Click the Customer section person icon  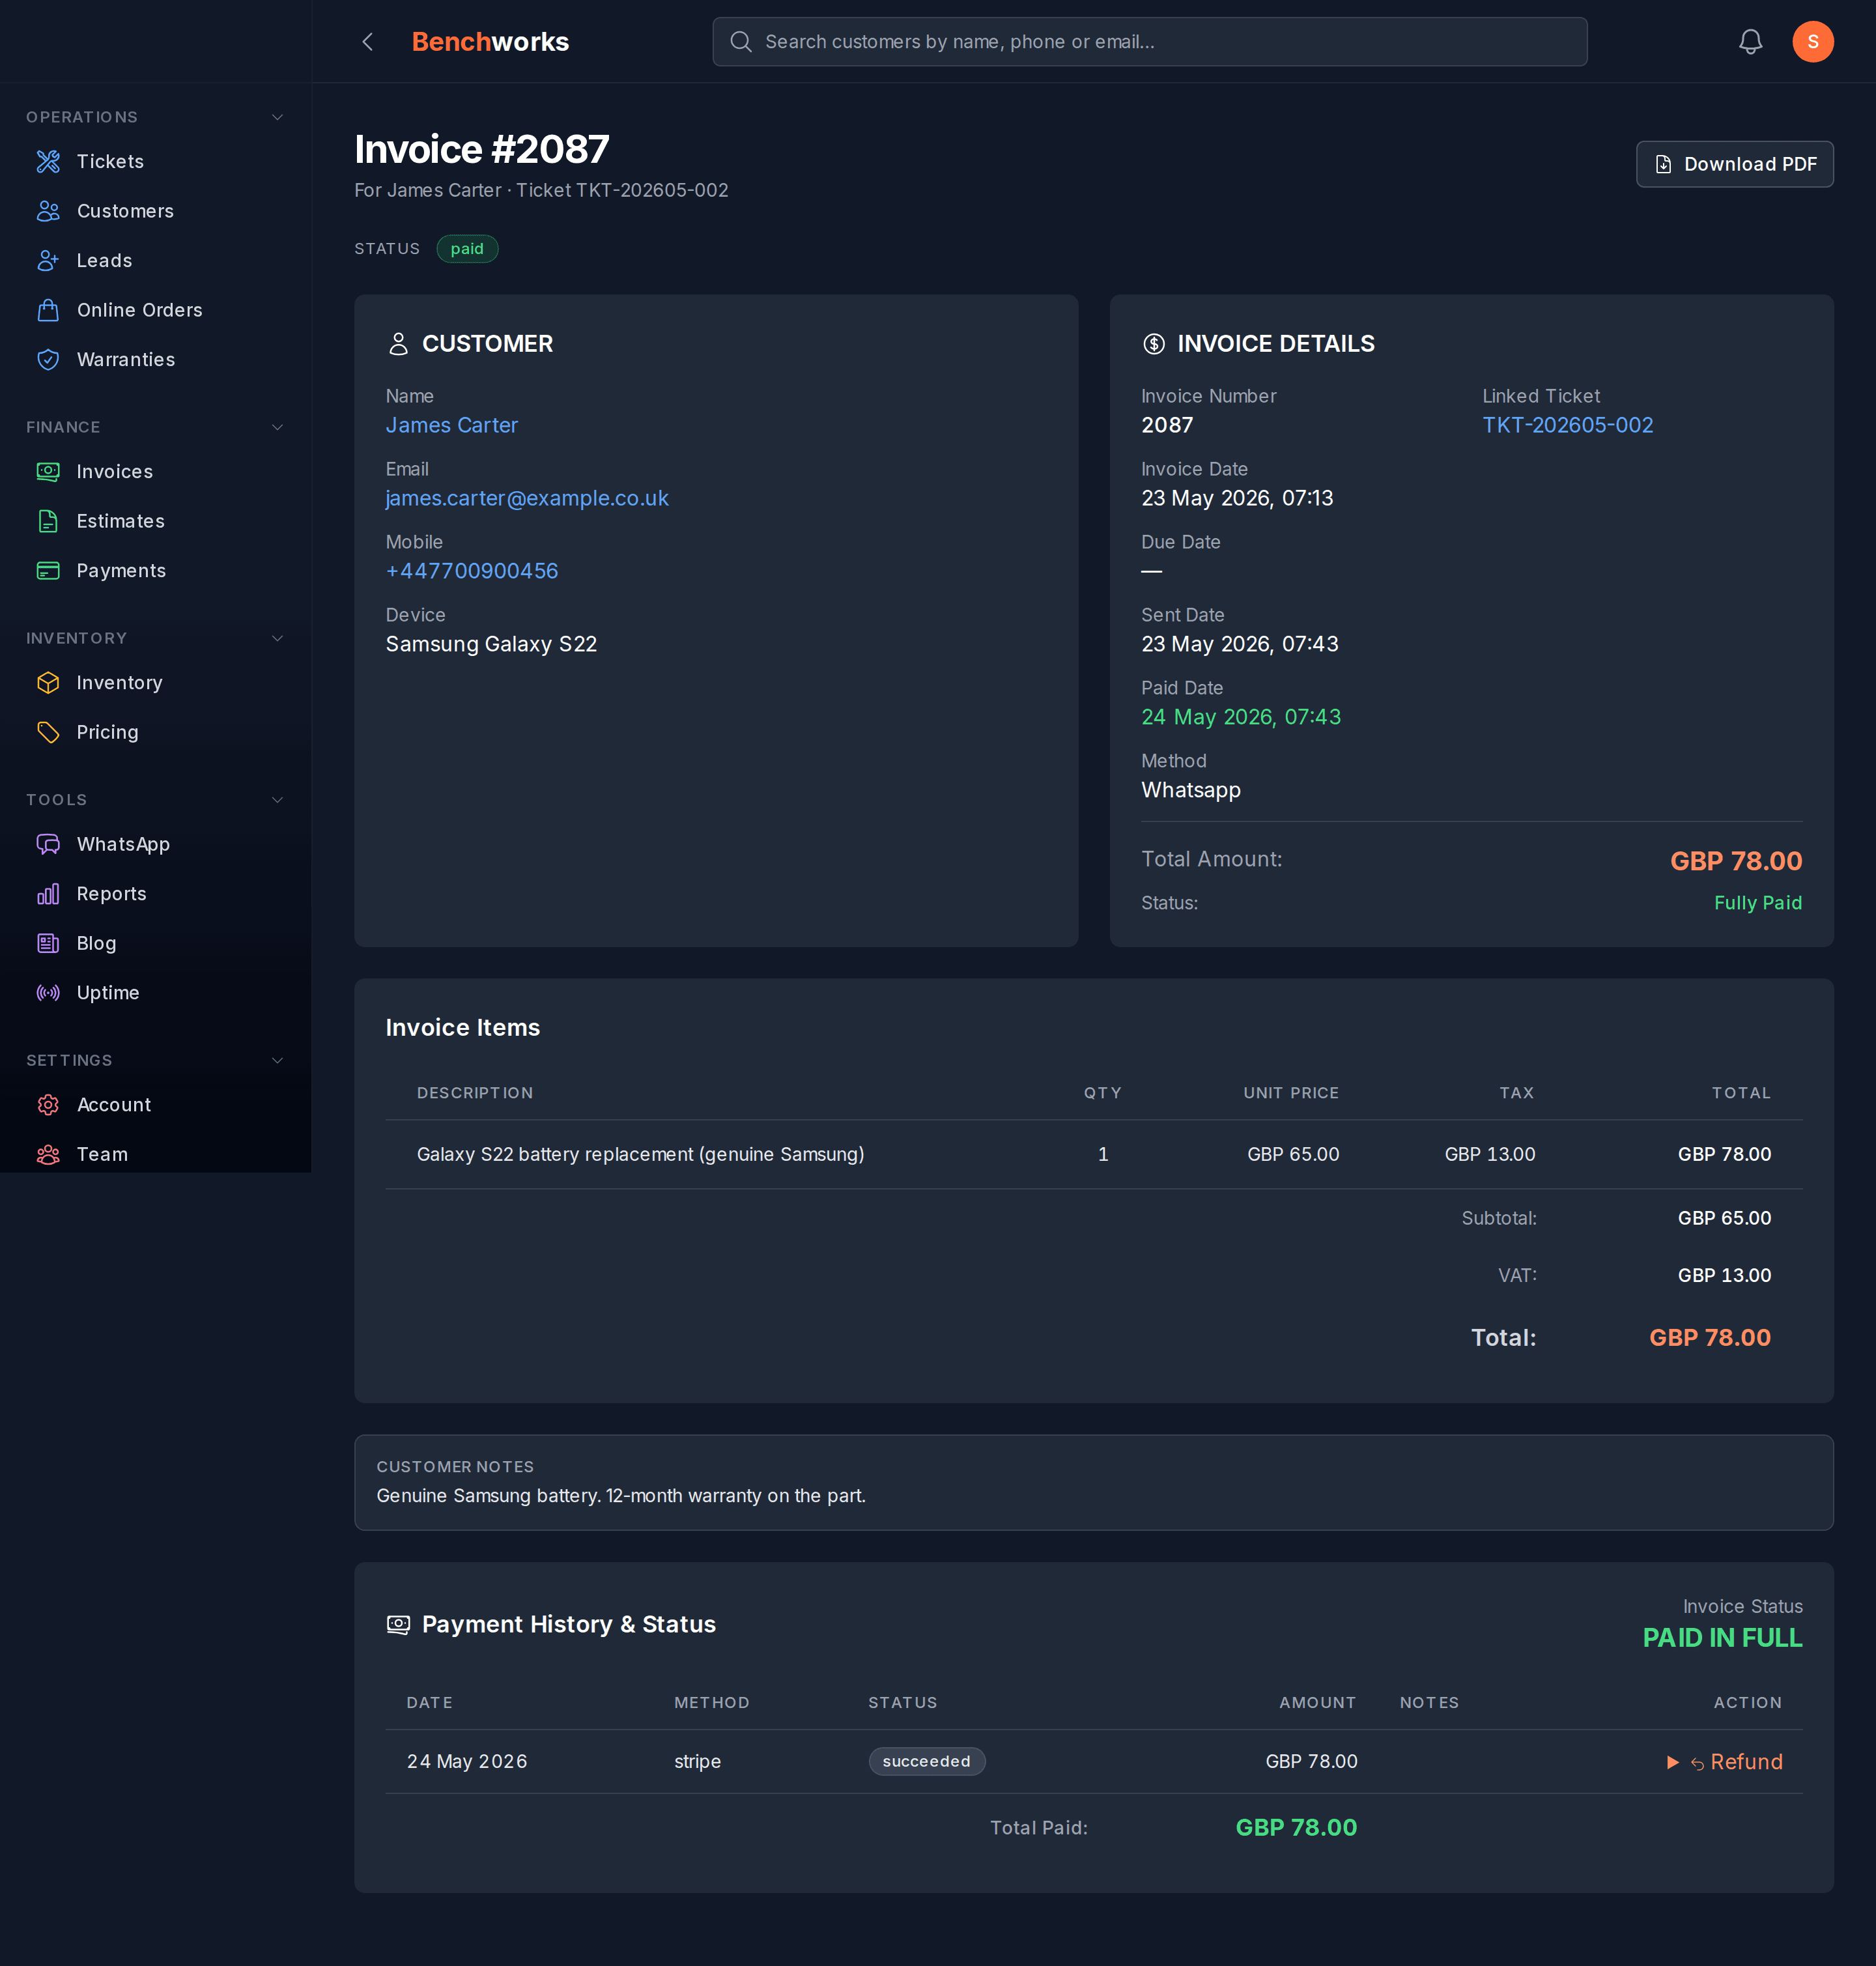(x=398, y=344)
